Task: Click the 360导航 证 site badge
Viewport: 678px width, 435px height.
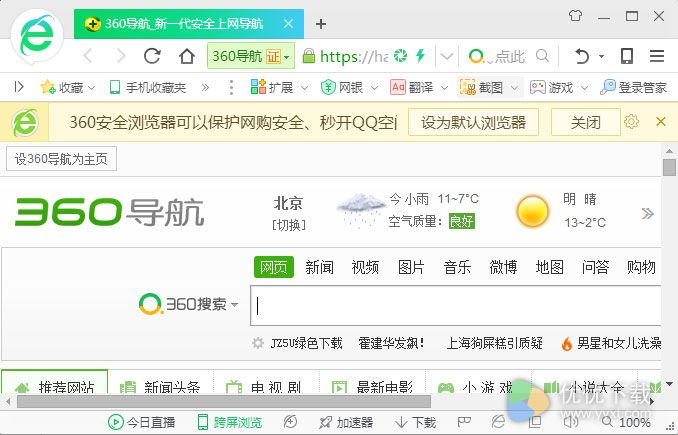Action: pyautogui.click(x=251, y=56)
